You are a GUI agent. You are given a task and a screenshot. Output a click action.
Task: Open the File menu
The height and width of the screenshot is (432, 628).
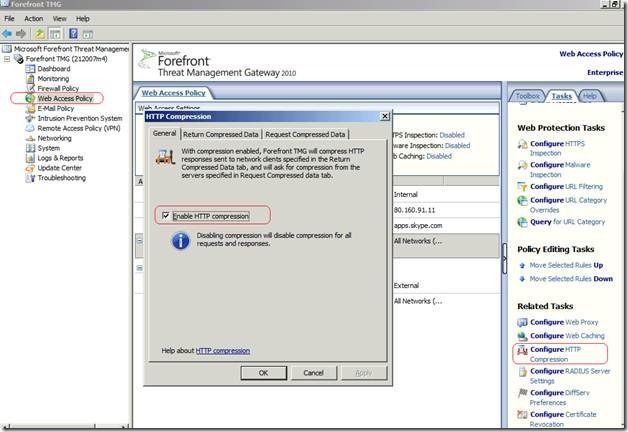[9, 18]
